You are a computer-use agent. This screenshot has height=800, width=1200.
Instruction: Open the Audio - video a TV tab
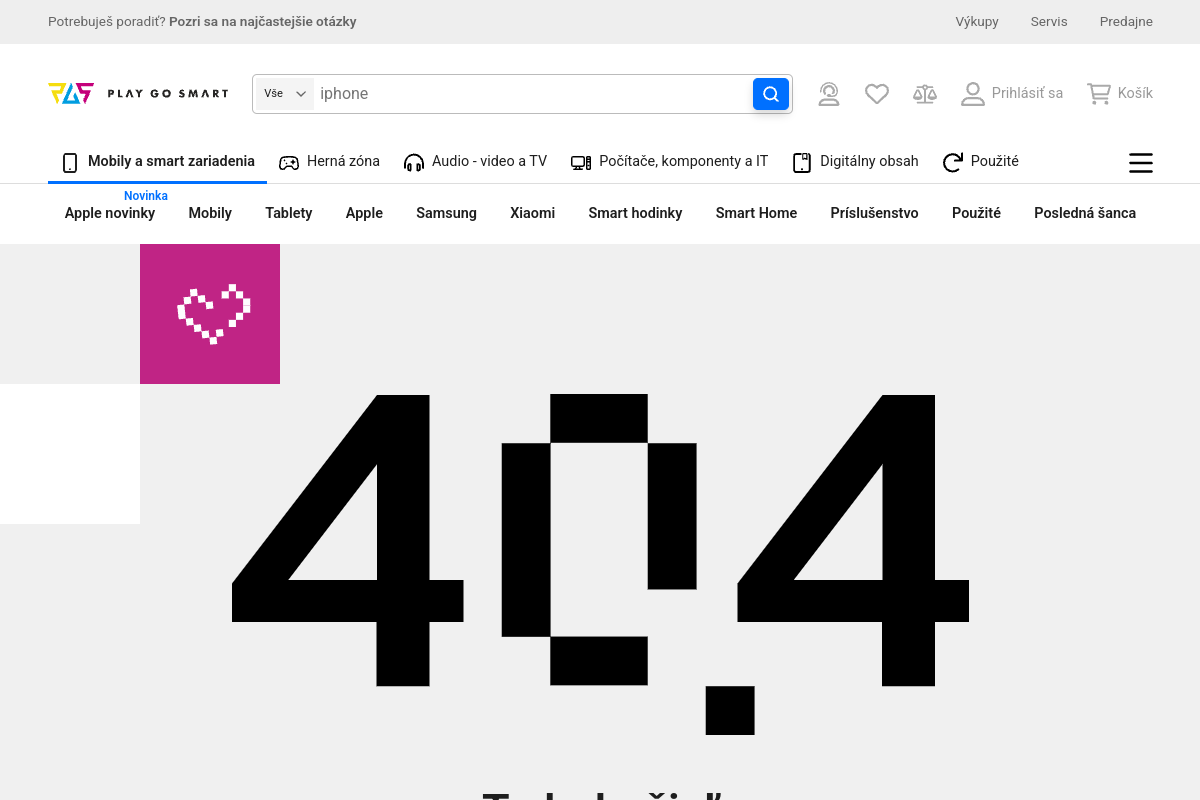click(x=475, y=162)
